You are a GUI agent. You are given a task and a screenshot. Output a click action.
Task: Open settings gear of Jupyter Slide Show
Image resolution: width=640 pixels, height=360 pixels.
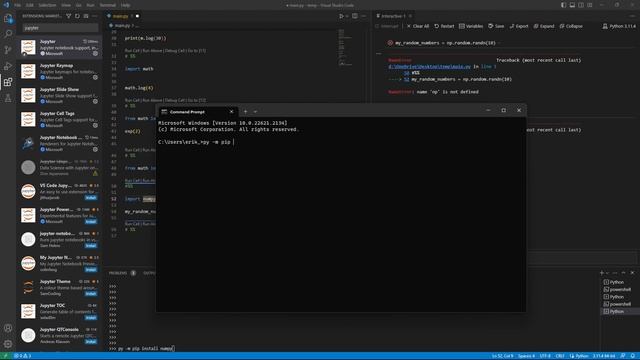click(95, 102)
